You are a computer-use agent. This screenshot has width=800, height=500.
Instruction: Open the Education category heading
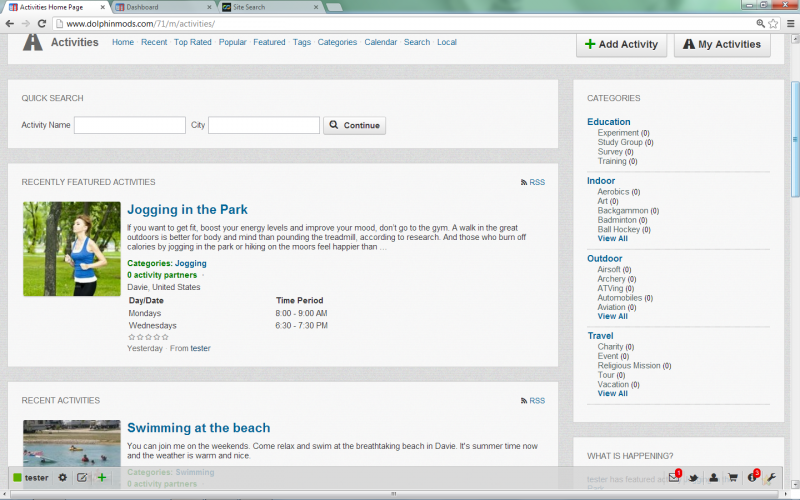pyautogui.click(x=609, y=122)
